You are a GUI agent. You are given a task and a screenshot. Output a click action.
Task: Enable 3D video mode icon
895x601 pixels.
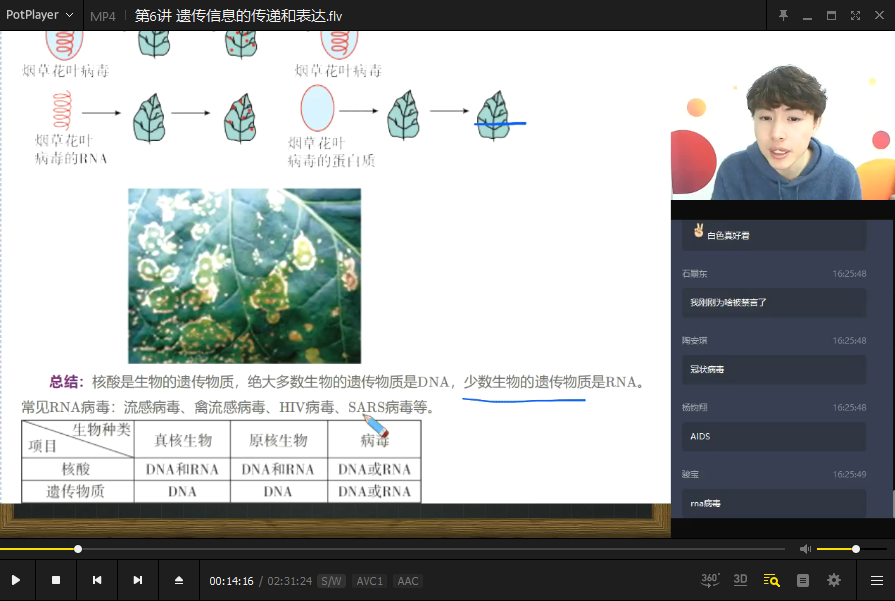[x=741, y=580]
